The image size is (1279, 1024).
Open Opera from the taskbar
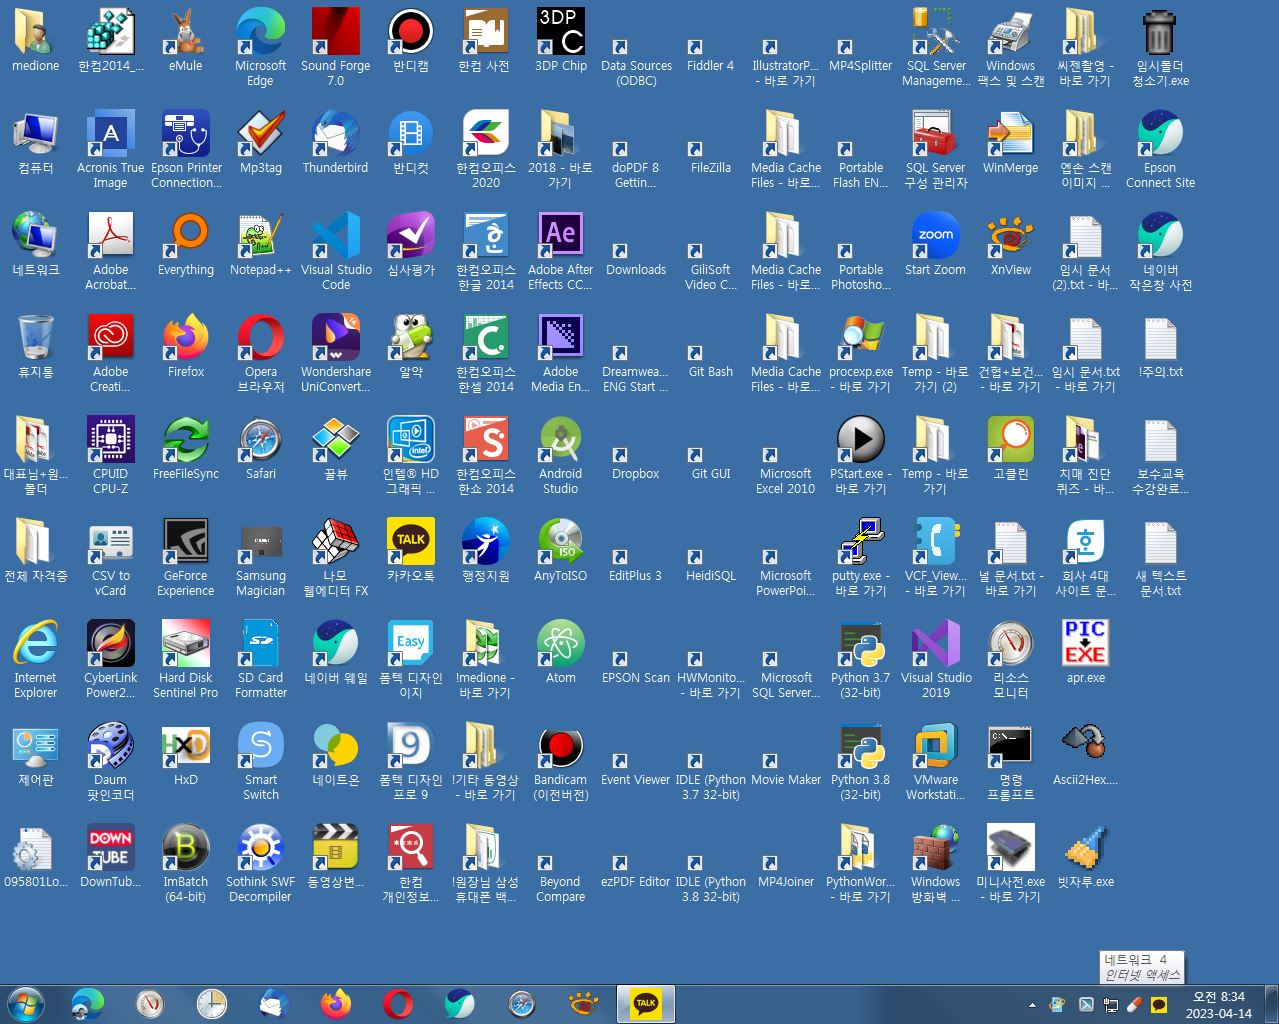click(398, 1003)
